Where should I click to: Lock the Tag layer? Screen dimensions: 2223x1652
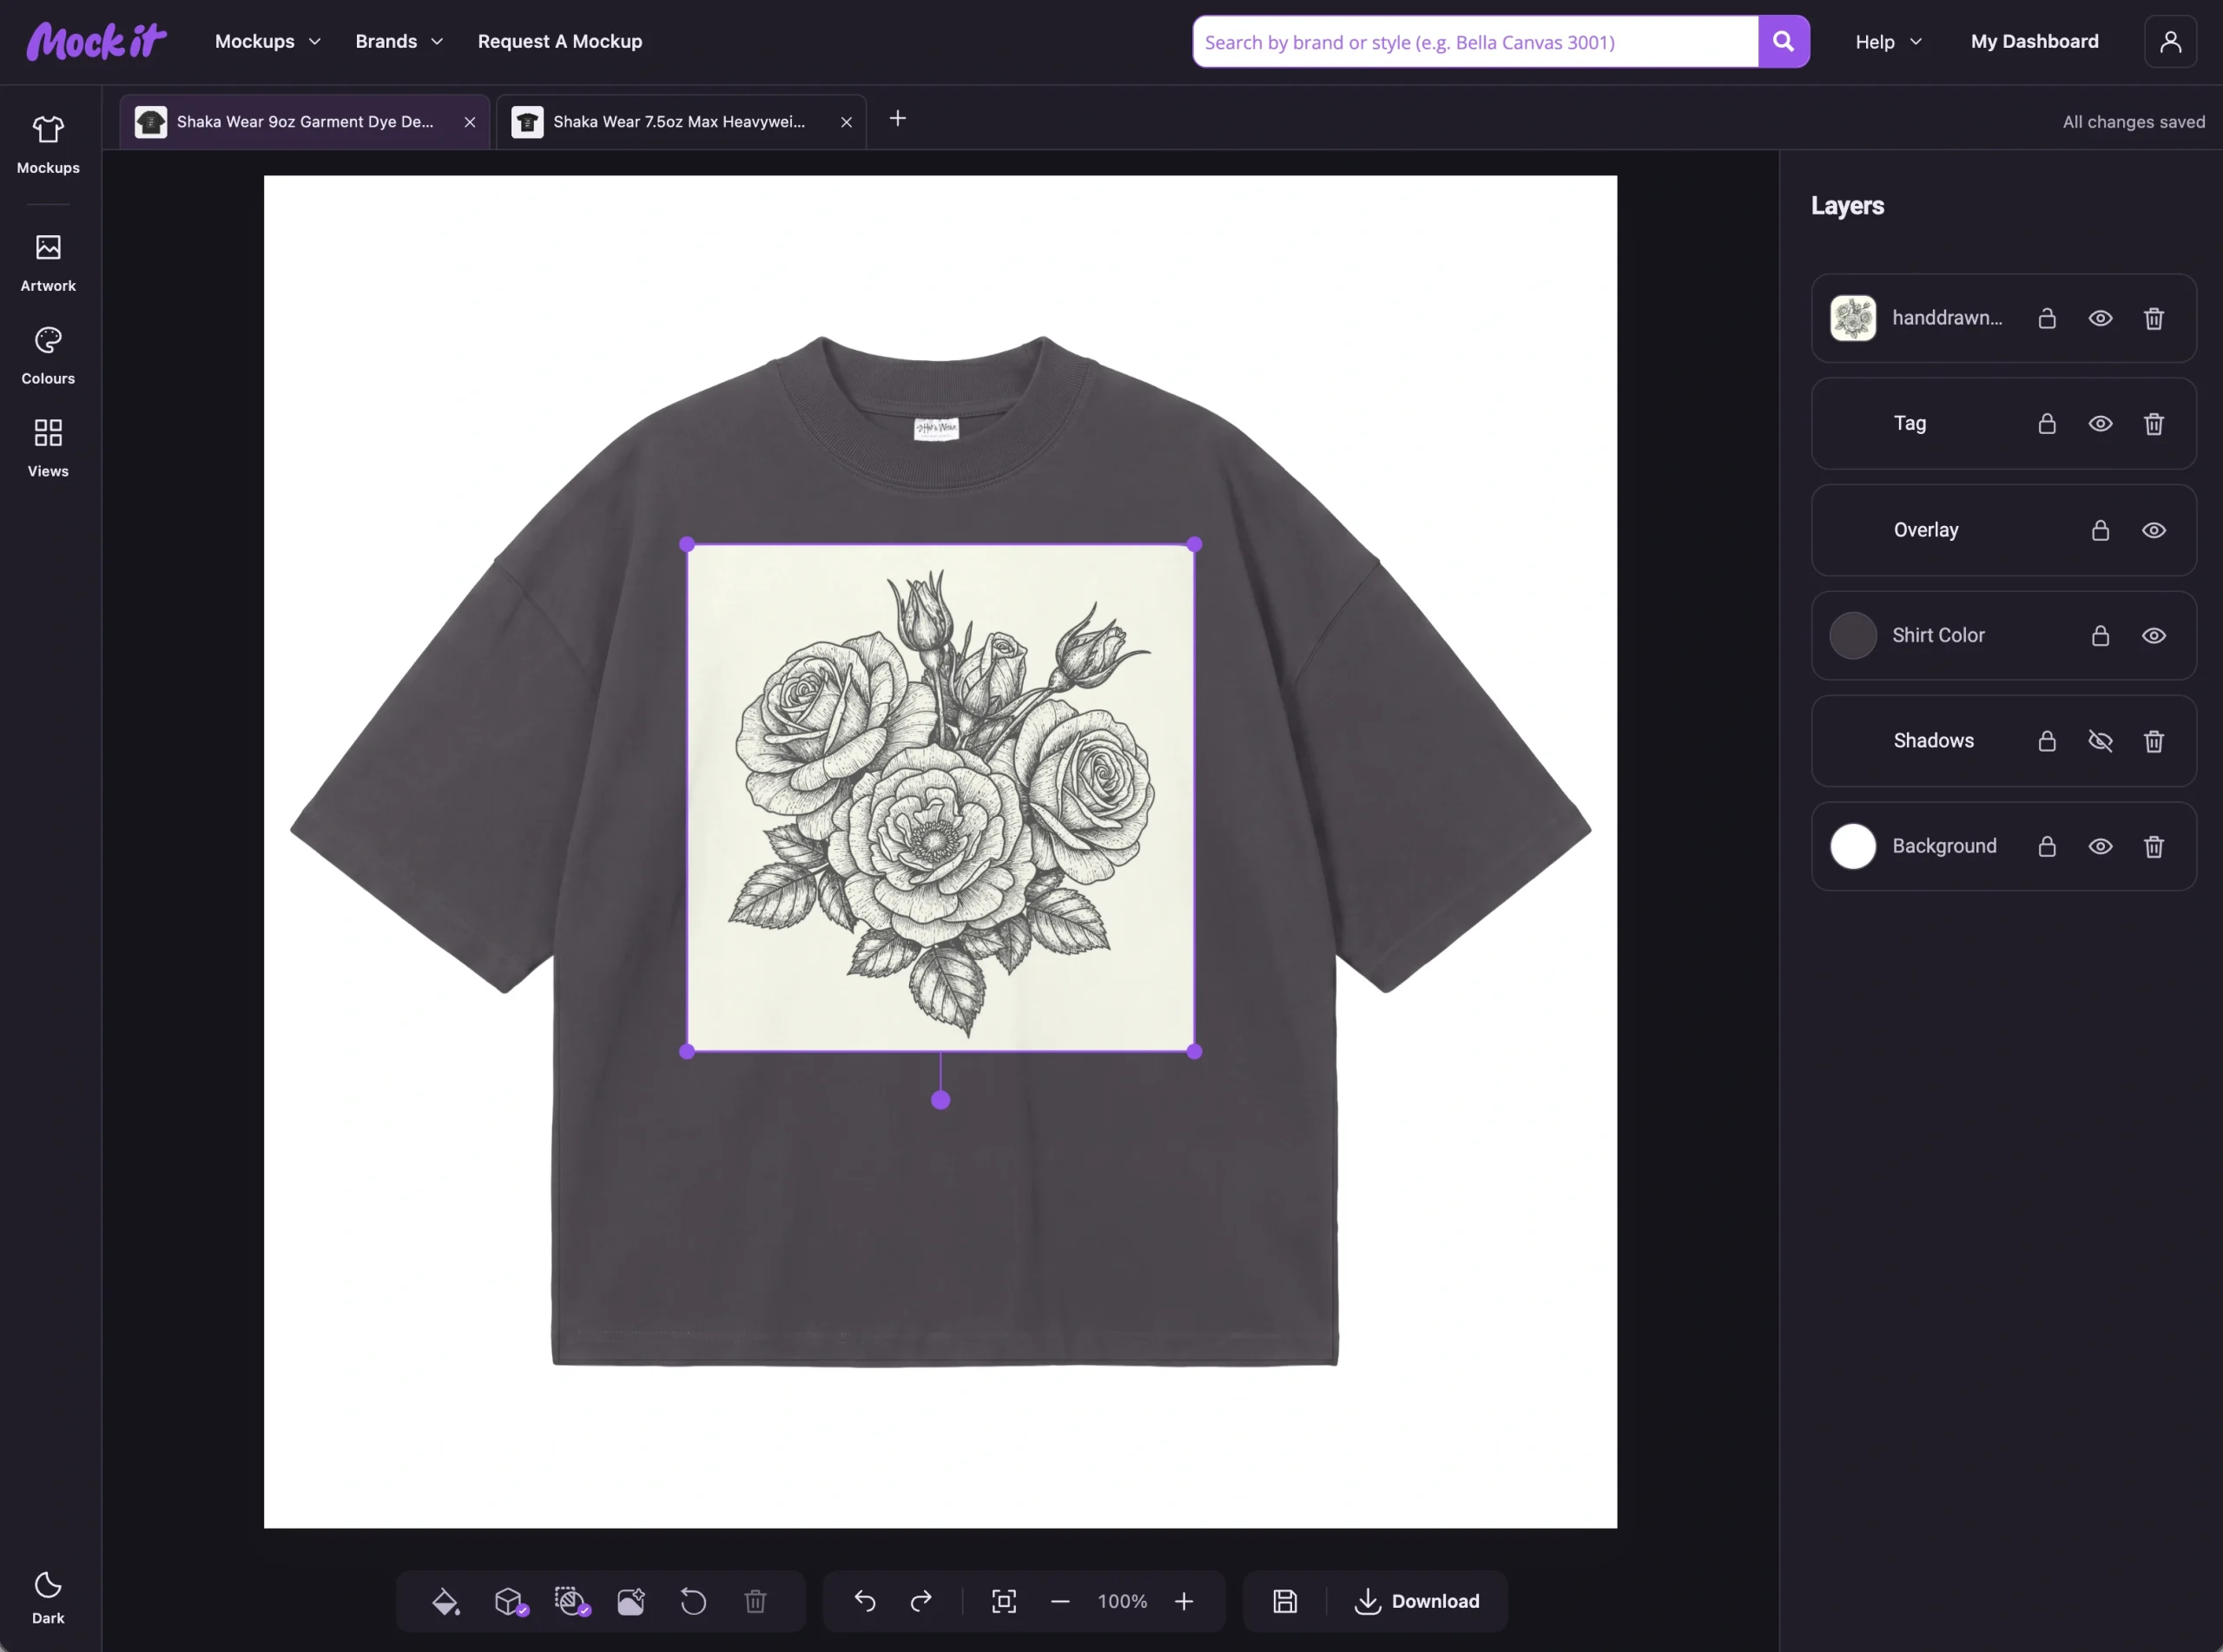point(2047,423)
